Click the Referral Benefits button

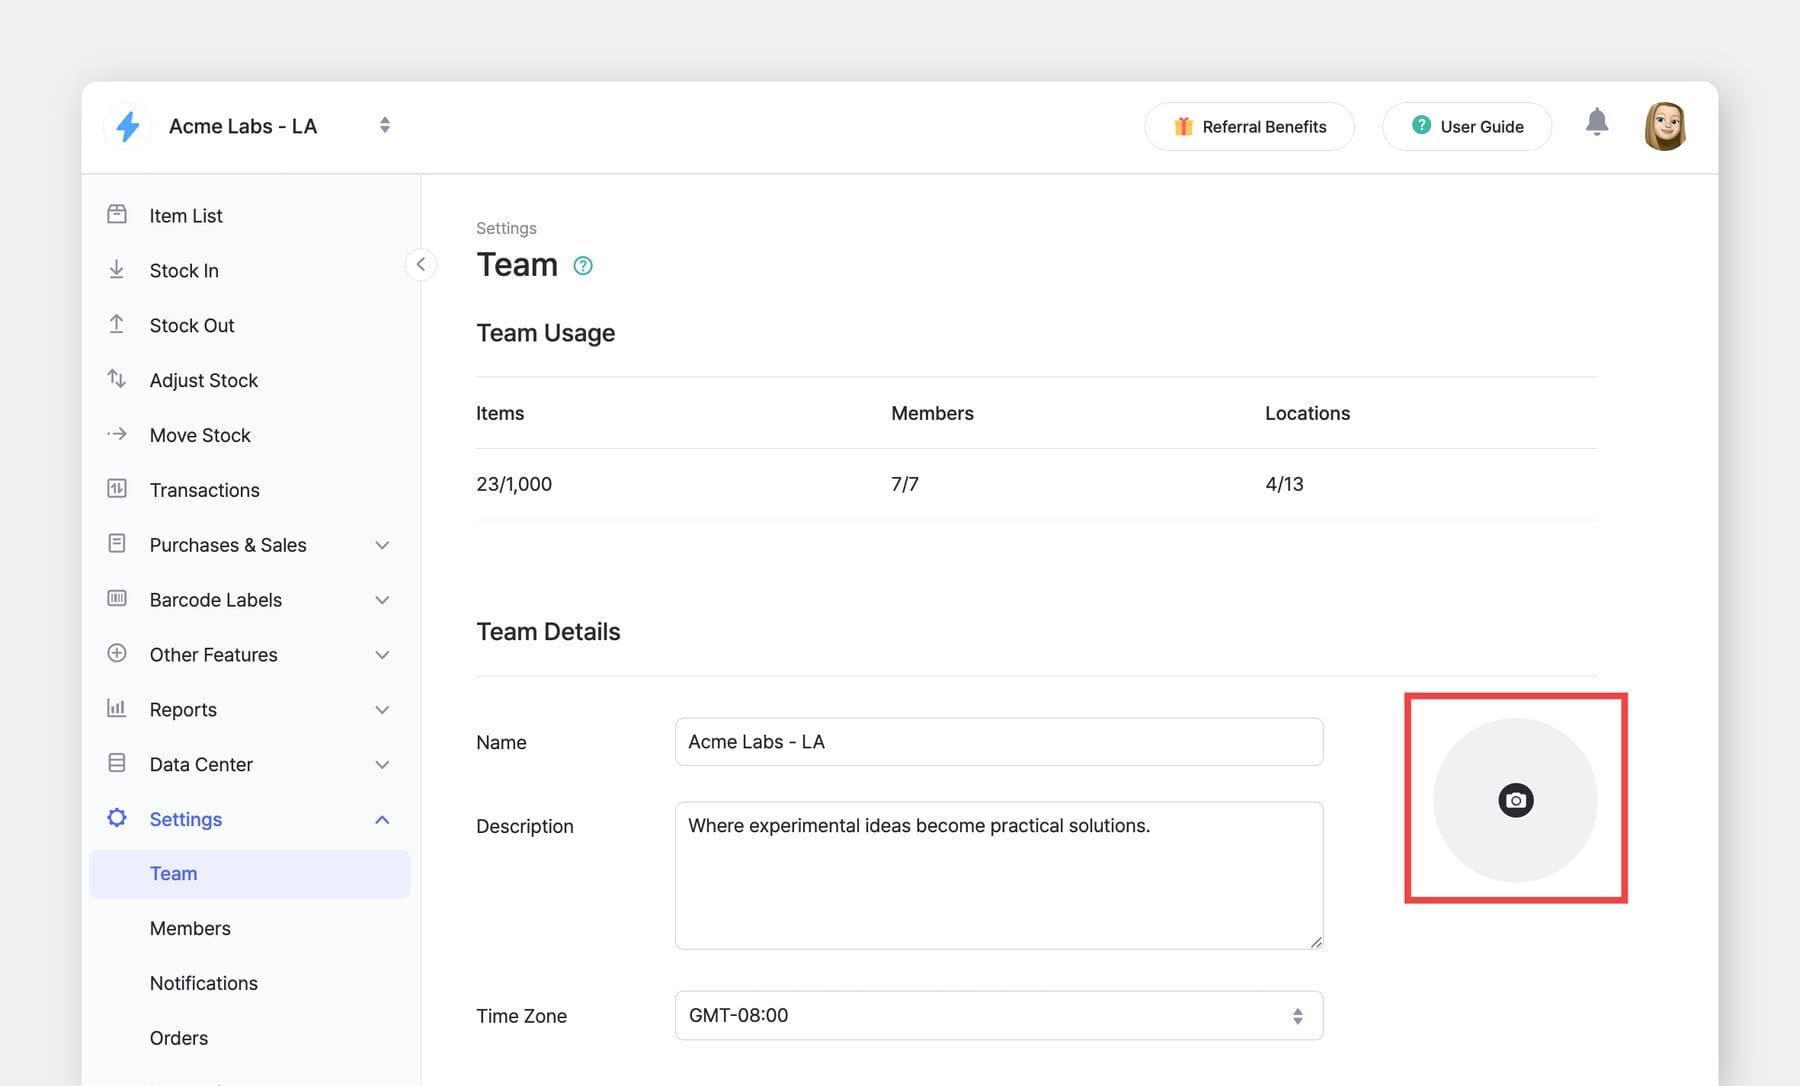click(x=1249, y=126)
